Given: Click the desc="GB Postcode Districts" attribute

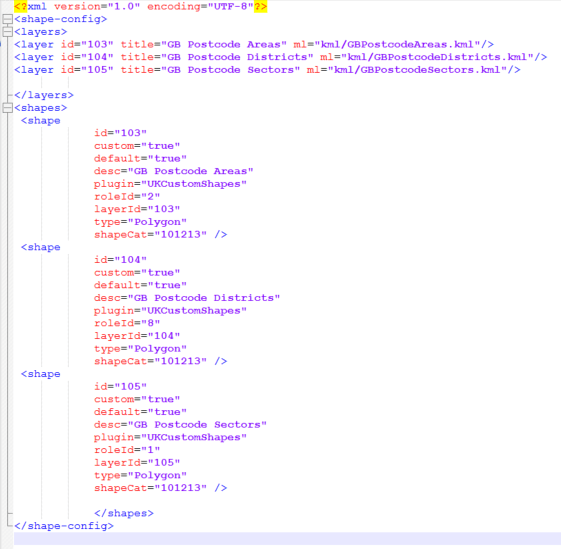Looking at the screenshot, I should [x=187, y=298].
